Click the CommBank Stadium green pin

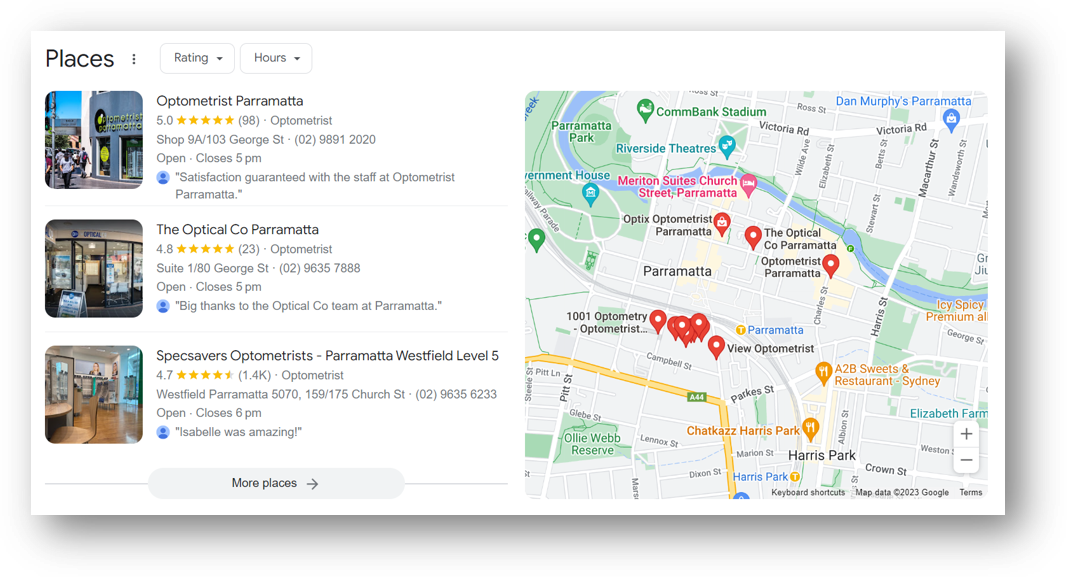pyautogui.click(x=646, y=109)
